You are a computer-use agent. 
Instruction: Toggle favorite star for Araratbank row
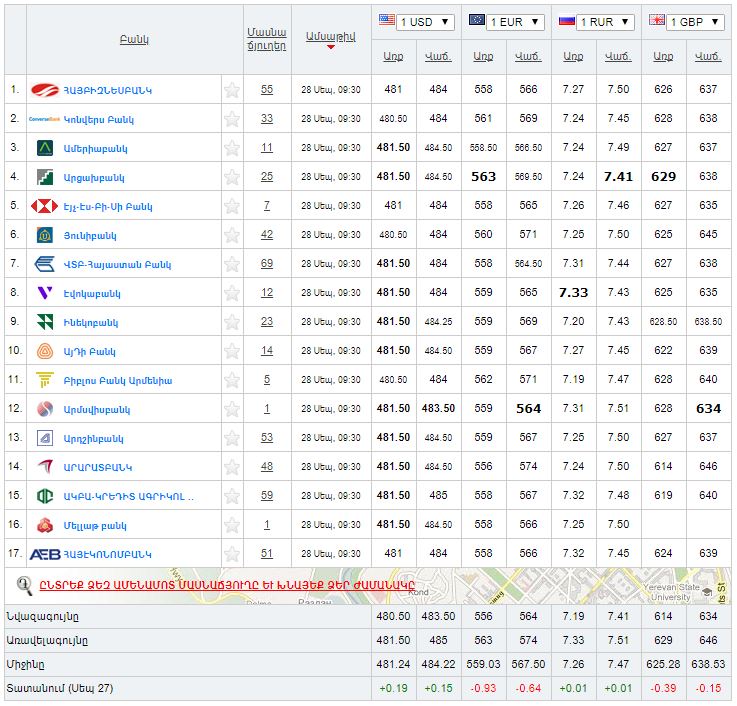coord(232,467)
